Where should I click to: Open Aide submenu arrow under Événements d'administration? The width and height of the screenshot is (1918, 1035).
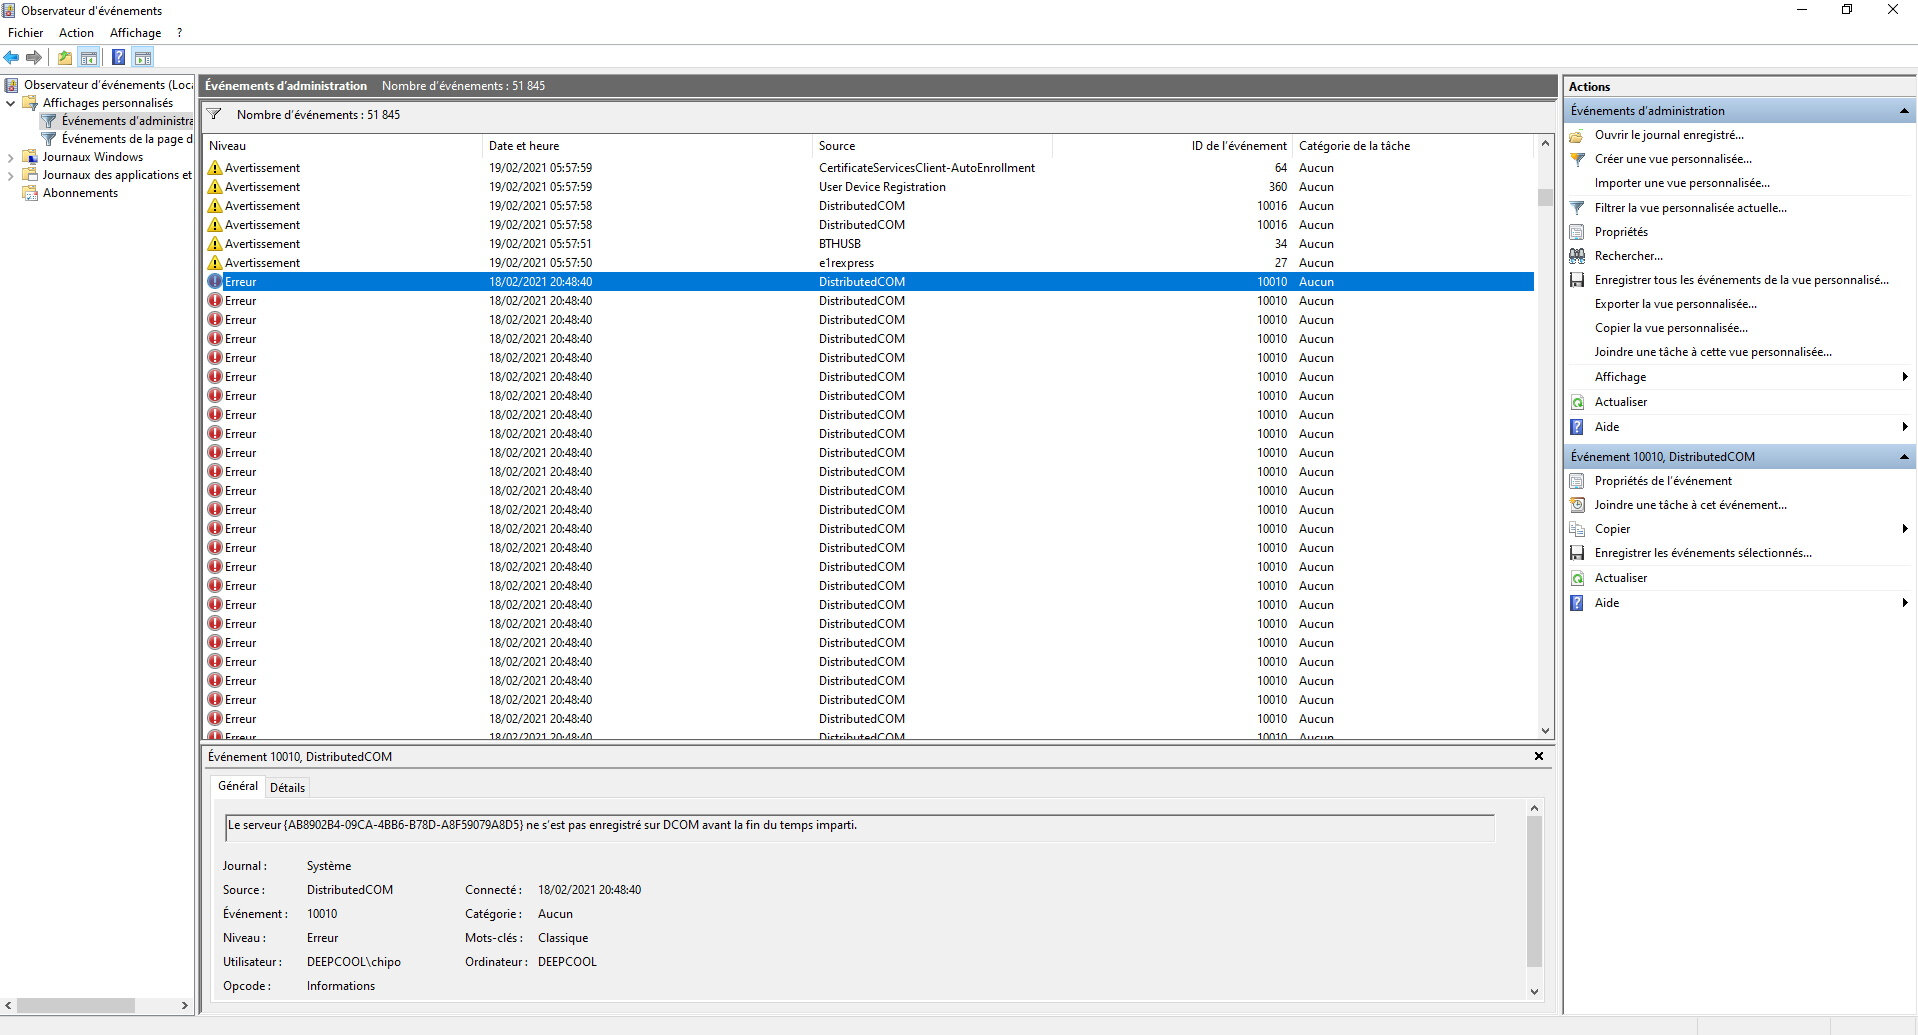pos(1904,427)
